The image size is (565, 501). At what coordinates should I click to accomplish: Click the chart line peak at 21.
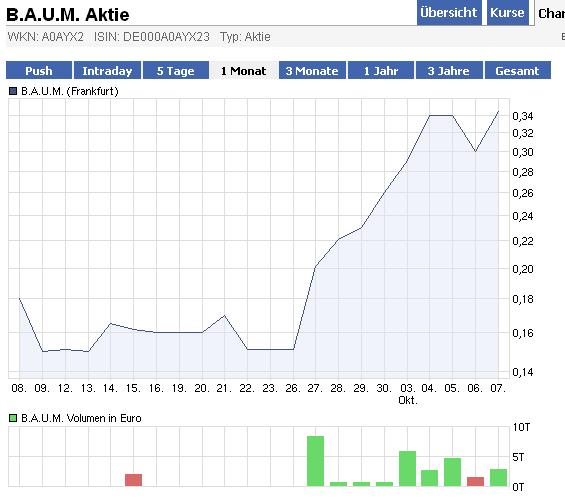click(224, 316)
